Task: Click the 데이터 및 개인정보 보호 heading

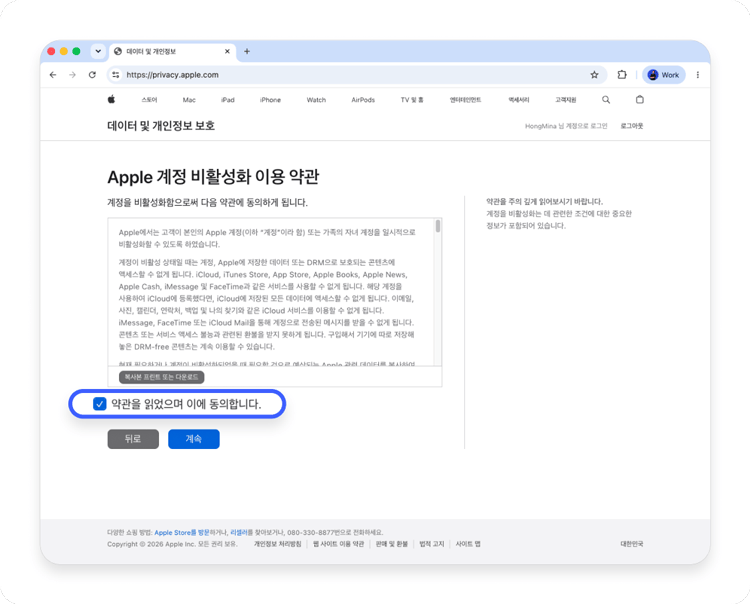Action: 161,126
